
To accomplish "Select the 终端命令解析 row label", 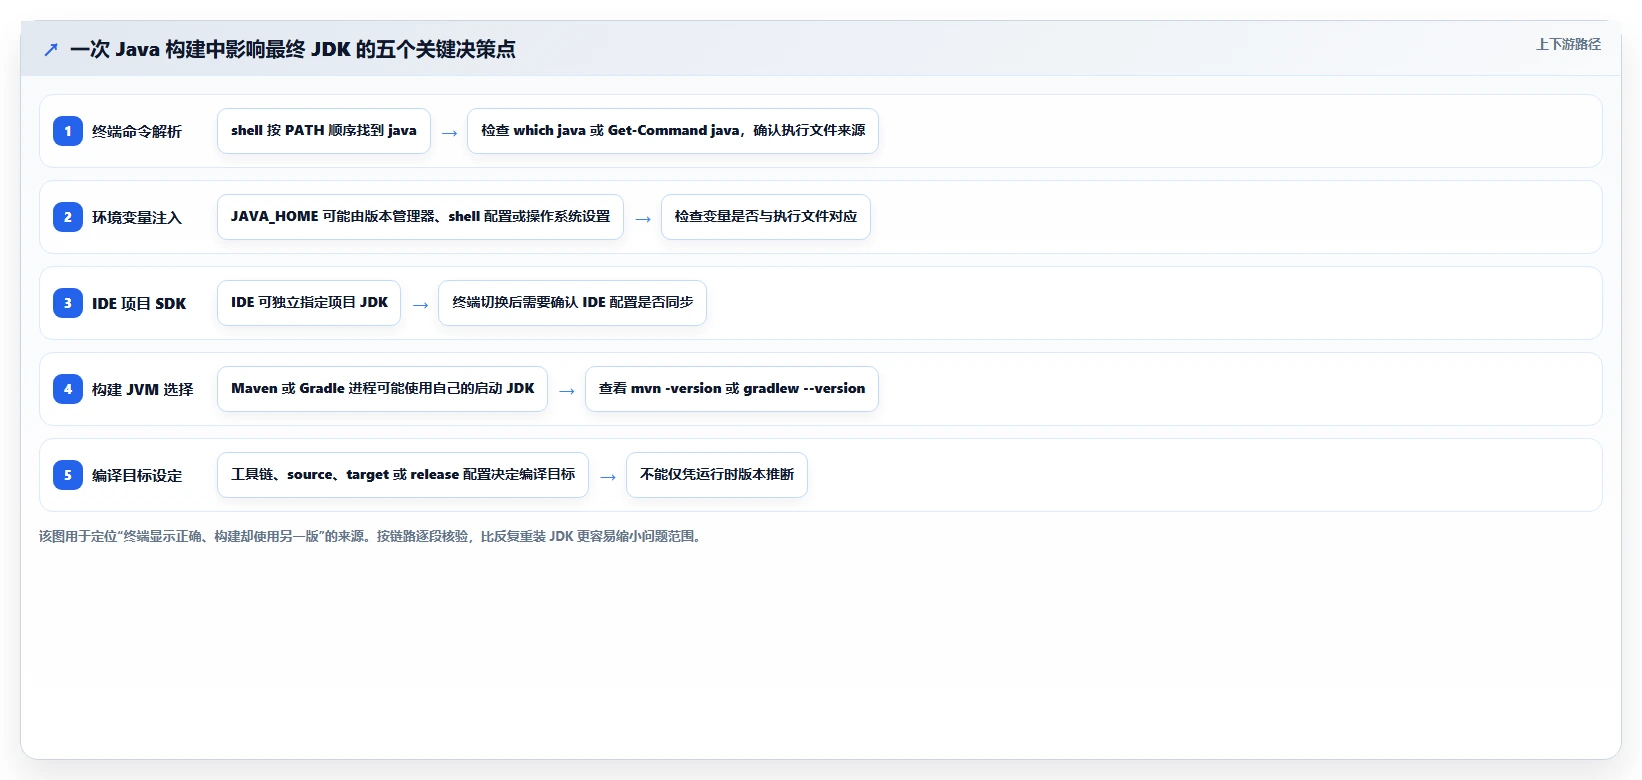I will pos(137,131).
